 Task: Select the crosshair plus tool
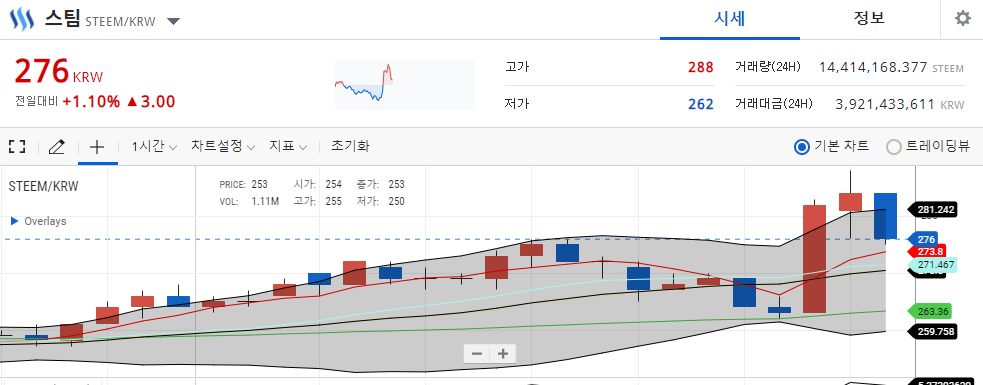tap(97, 147)
